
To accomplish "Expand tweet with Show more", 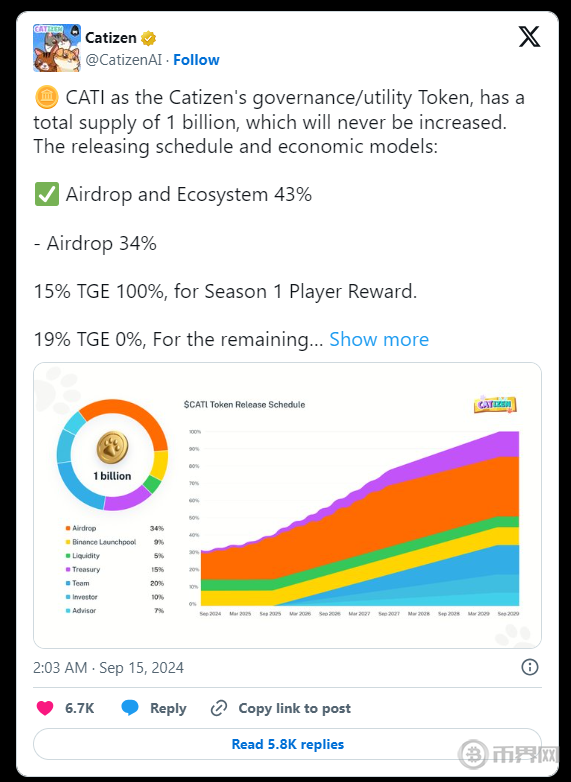I will pyautogui.click(x=379, y=339).
